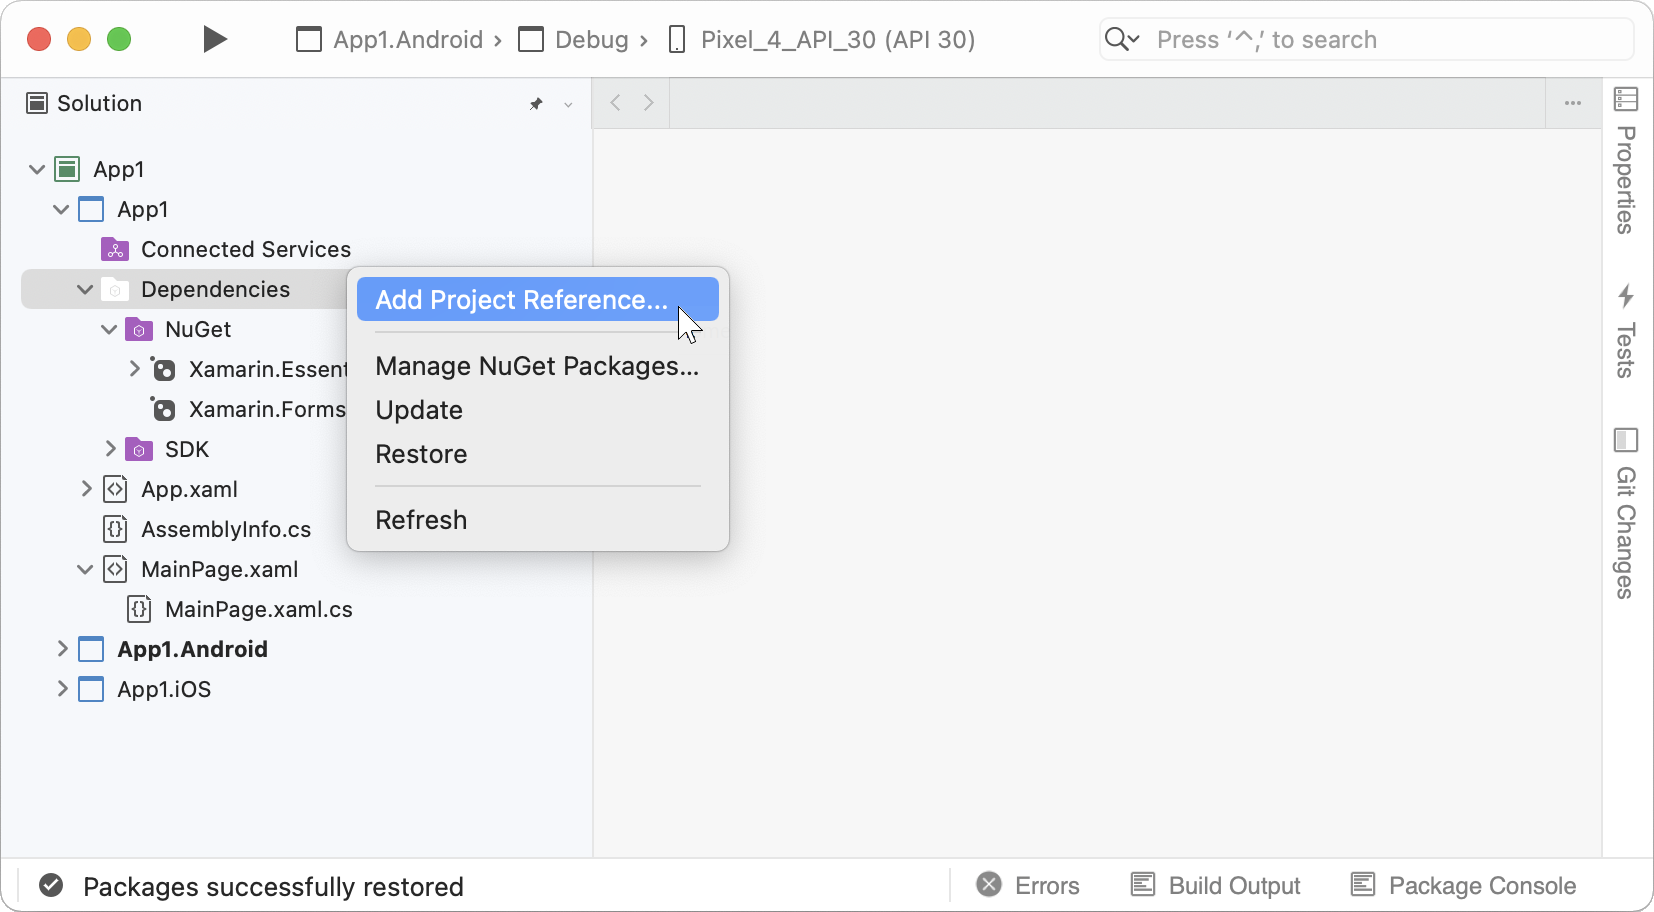Click Restore in the context menu
The width and height of the screenshot is (1654, 912).
(x=421, y=454)
